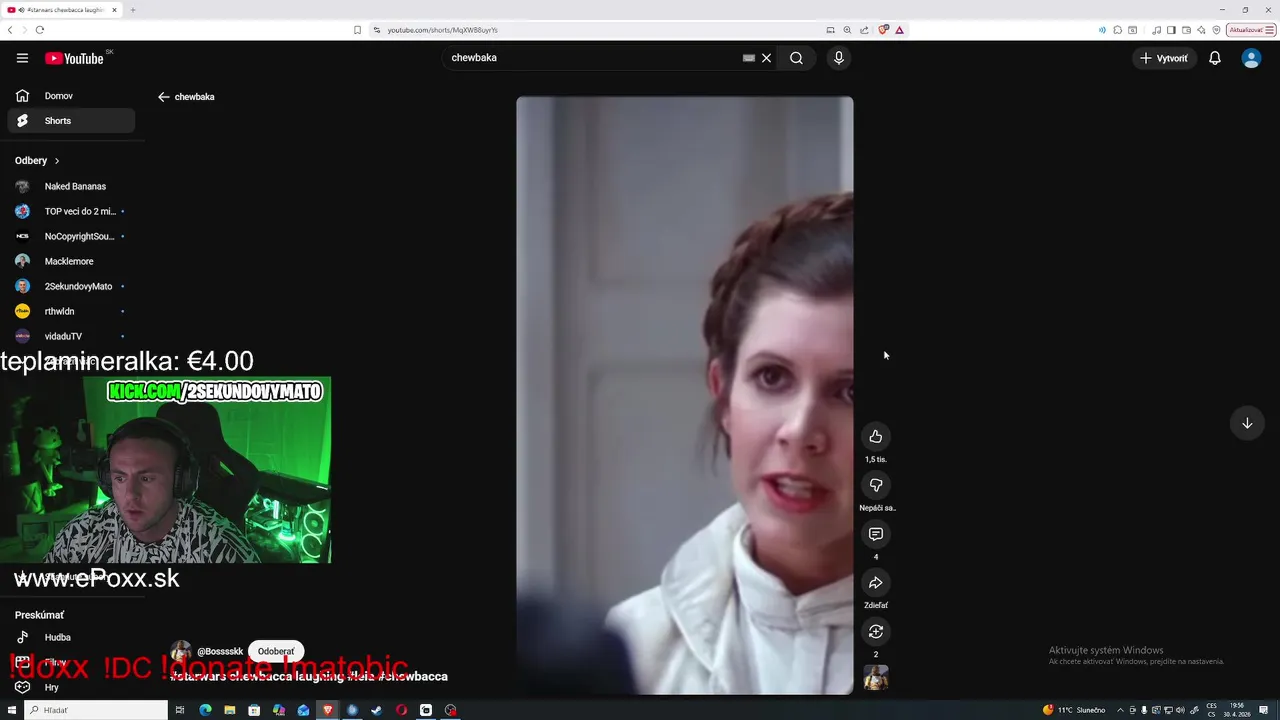Open Brave Leo AI sparkle icon
This screenshot has height=720, width=1280.
[1201, 30]
